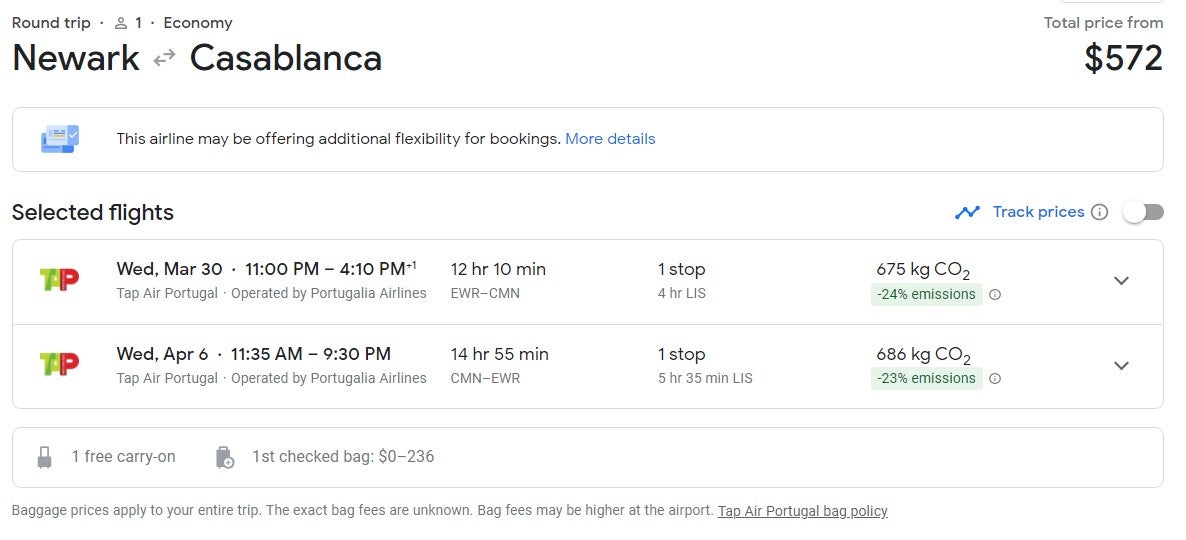Click the Wed, Mar 30 outbound flight row

pyautogui.click(x=588, y=282)
